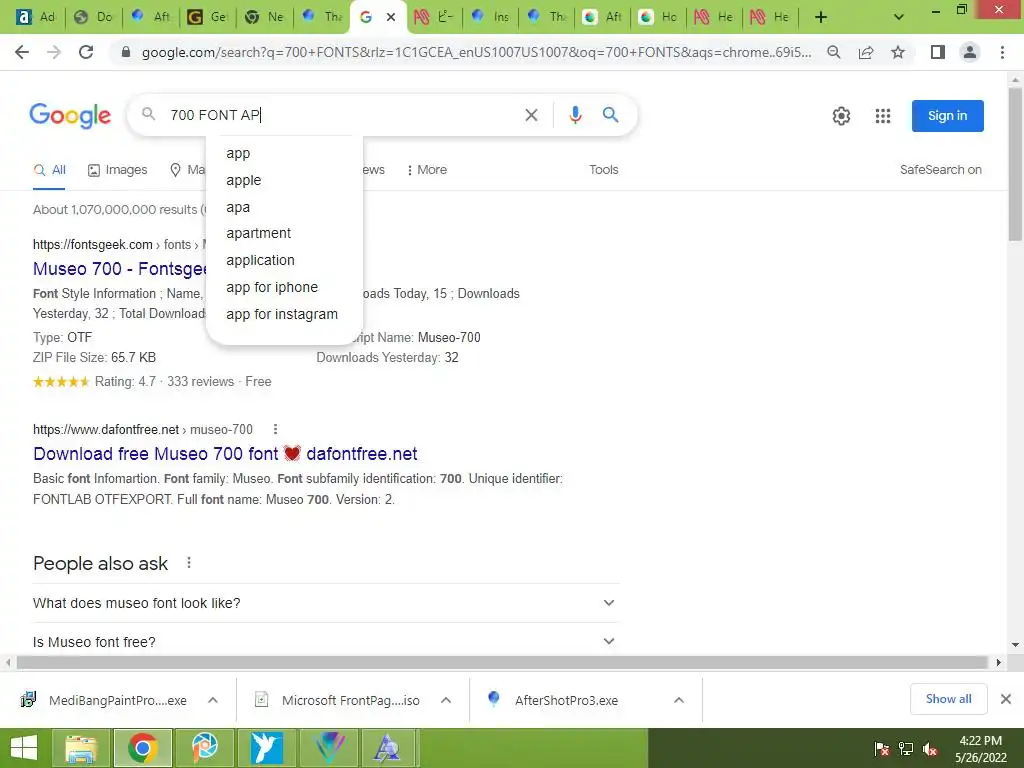This screenshot has width=1024, height=768.
Task: Click Chrome icon in taskbar
Action: pos(143,748)
